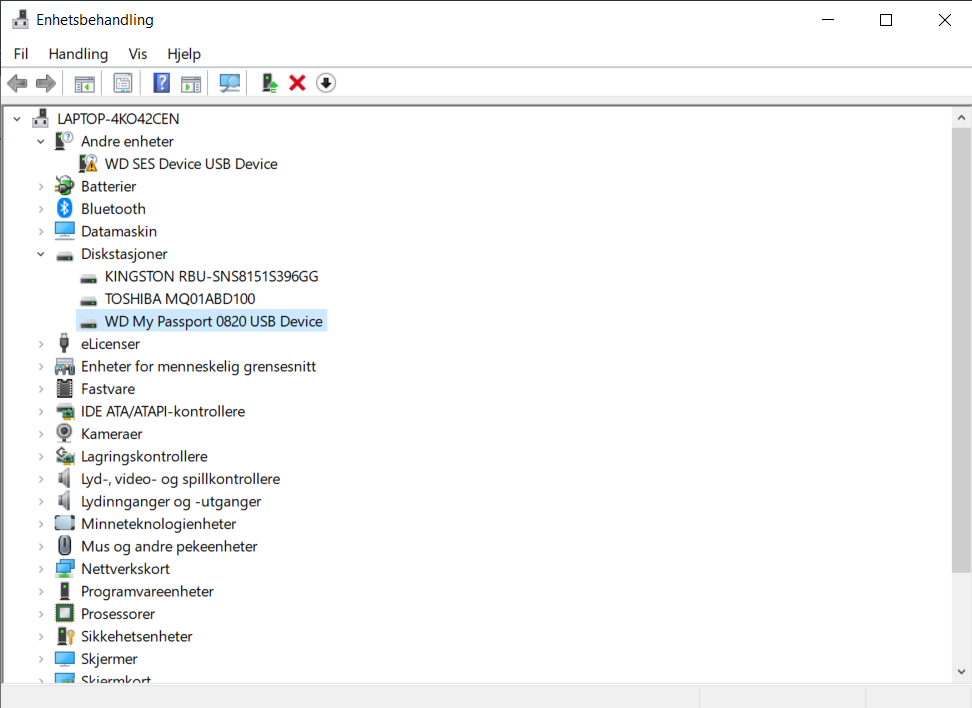Expand the Fastvare category

(41, 389)
